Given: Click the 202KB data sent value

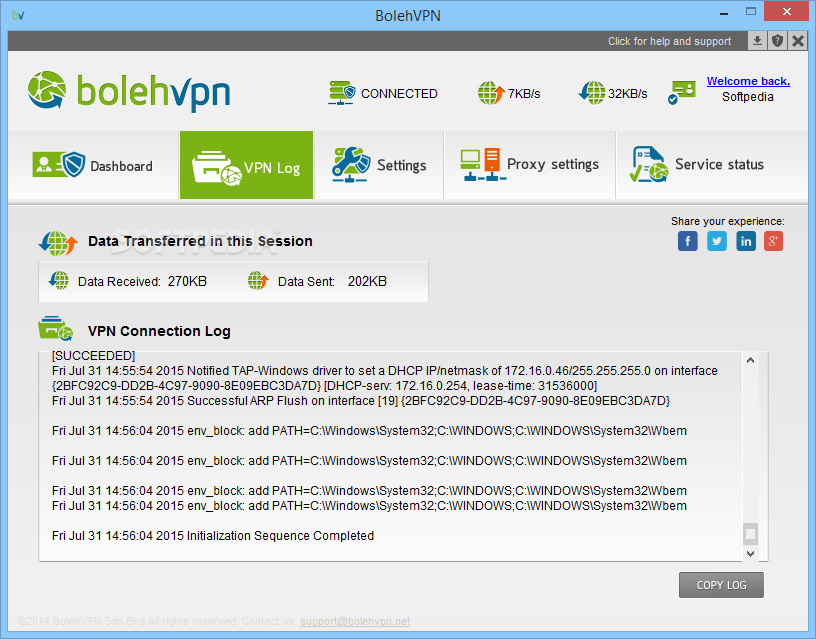Looking at the screenshot, I should [367, 282].
